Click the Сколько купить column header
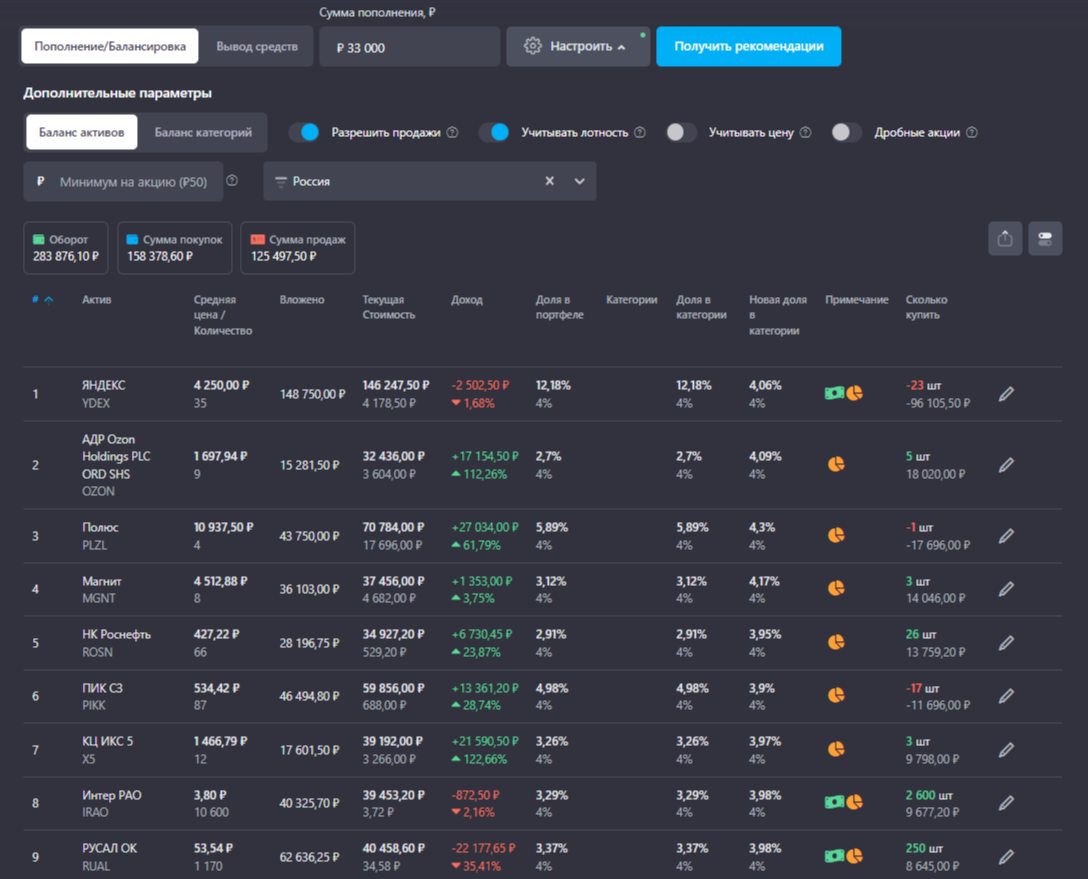The height and width of the screenshot is (879, 1088). pos(926,307)
